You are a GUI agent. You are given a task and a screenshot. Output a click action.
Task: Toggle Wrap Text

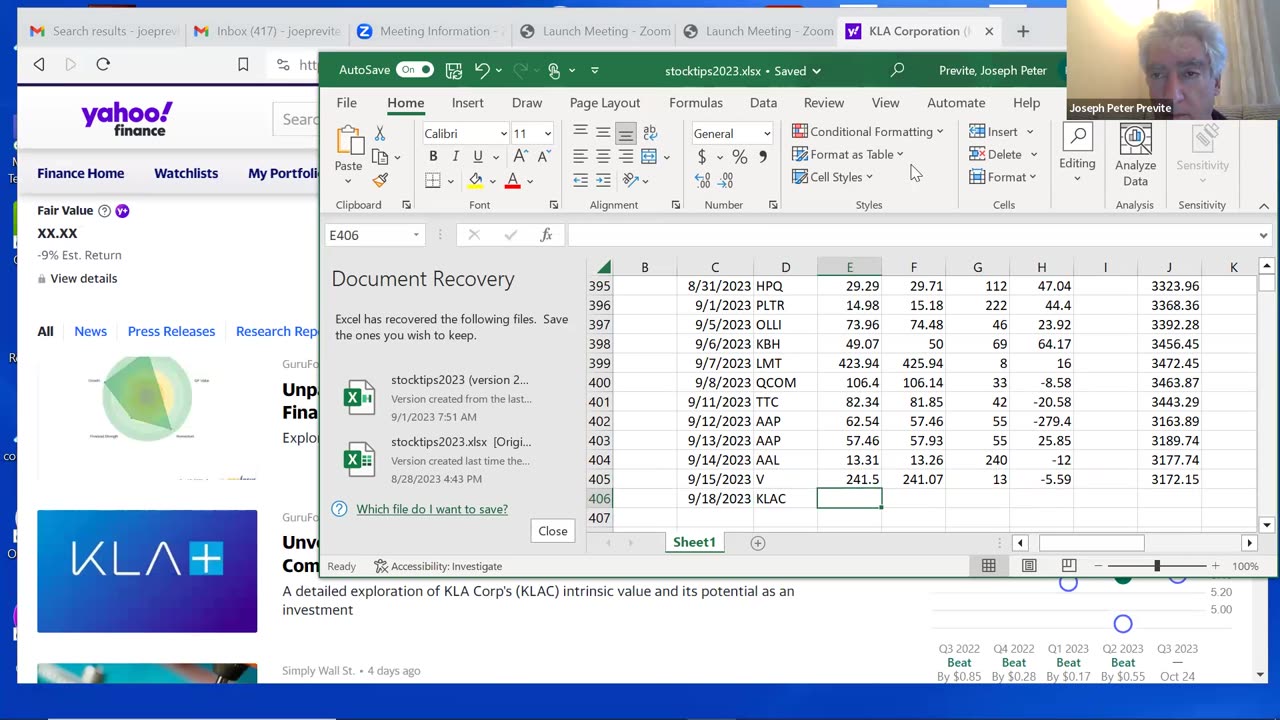coord(650,132)
